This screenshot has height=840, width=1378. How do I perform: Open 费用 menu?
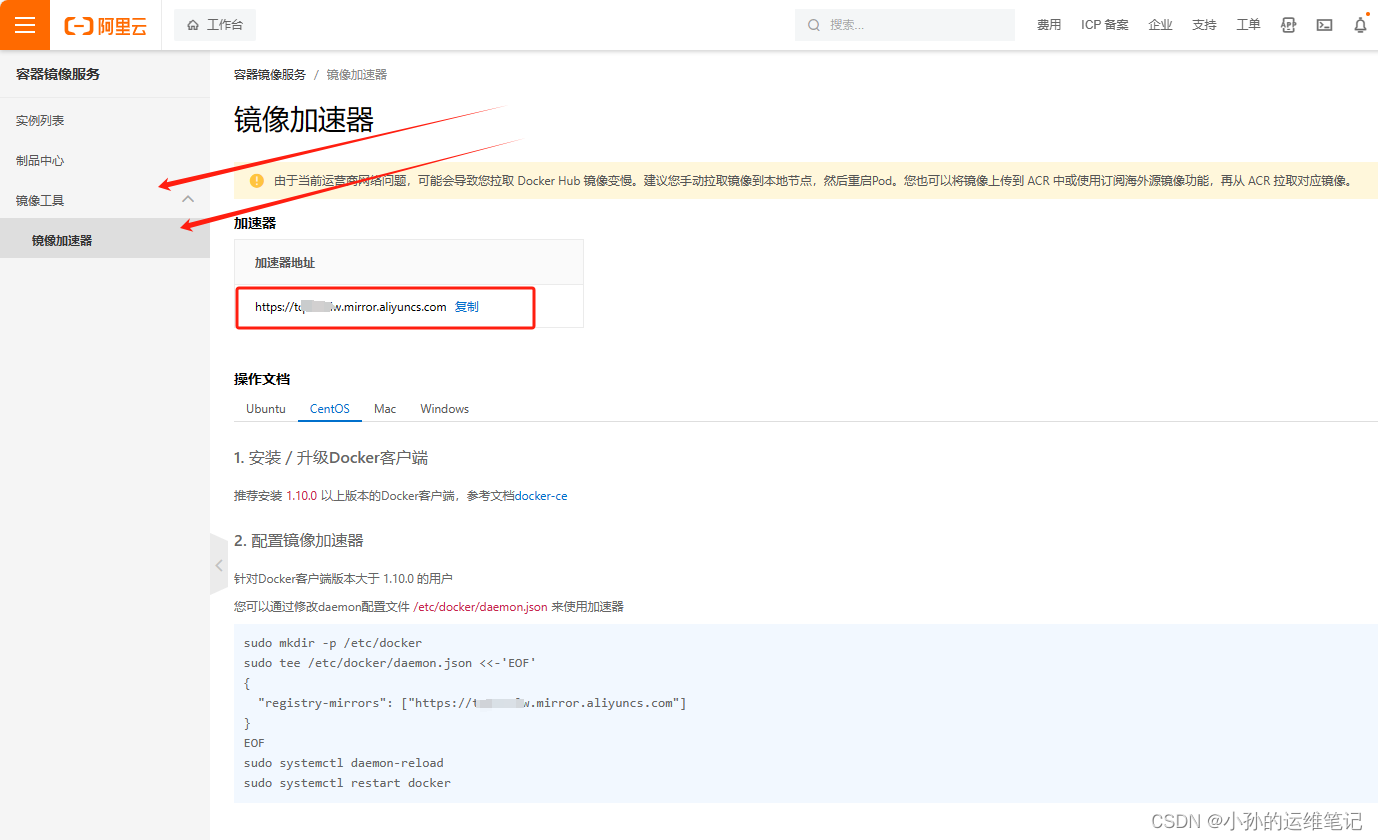1049,25
